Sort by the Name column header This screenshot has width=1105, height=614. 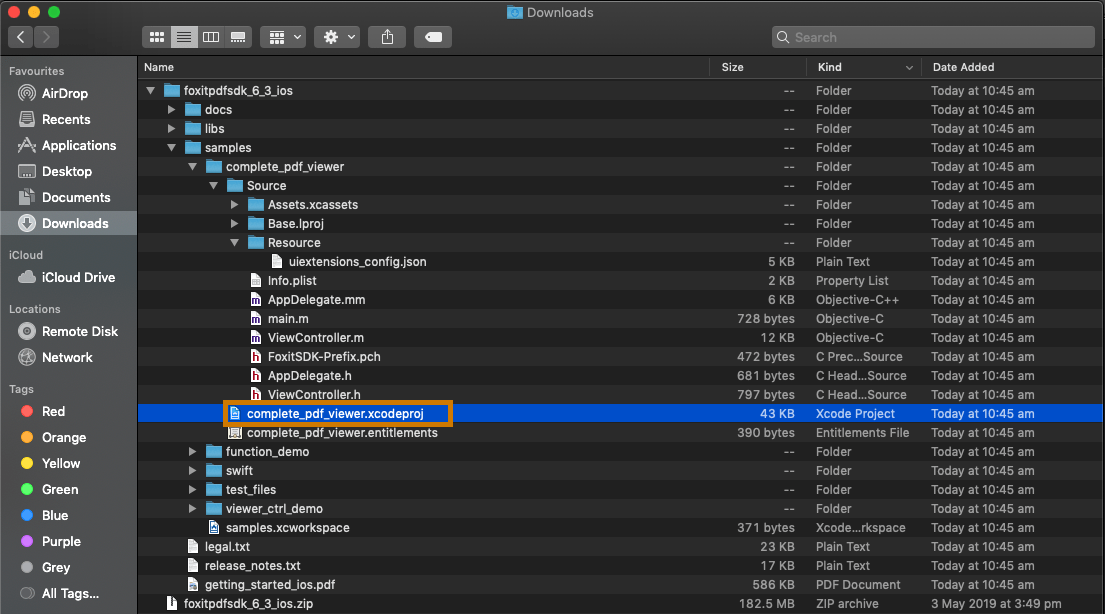pos(424,67)
